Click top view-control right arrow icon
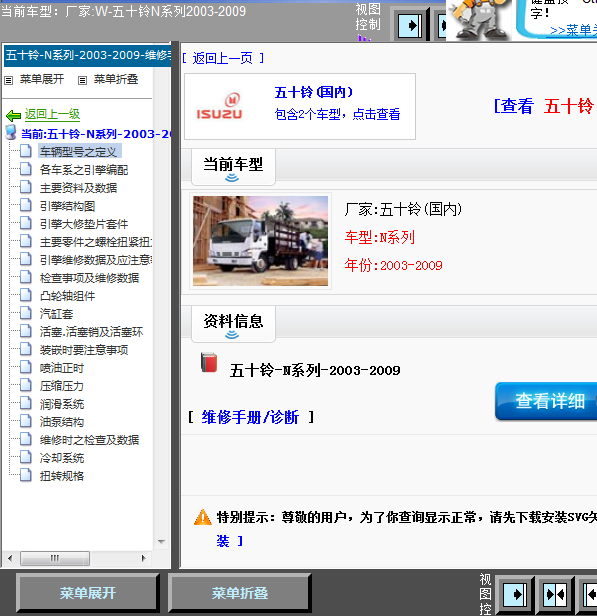 coord(410,26)
